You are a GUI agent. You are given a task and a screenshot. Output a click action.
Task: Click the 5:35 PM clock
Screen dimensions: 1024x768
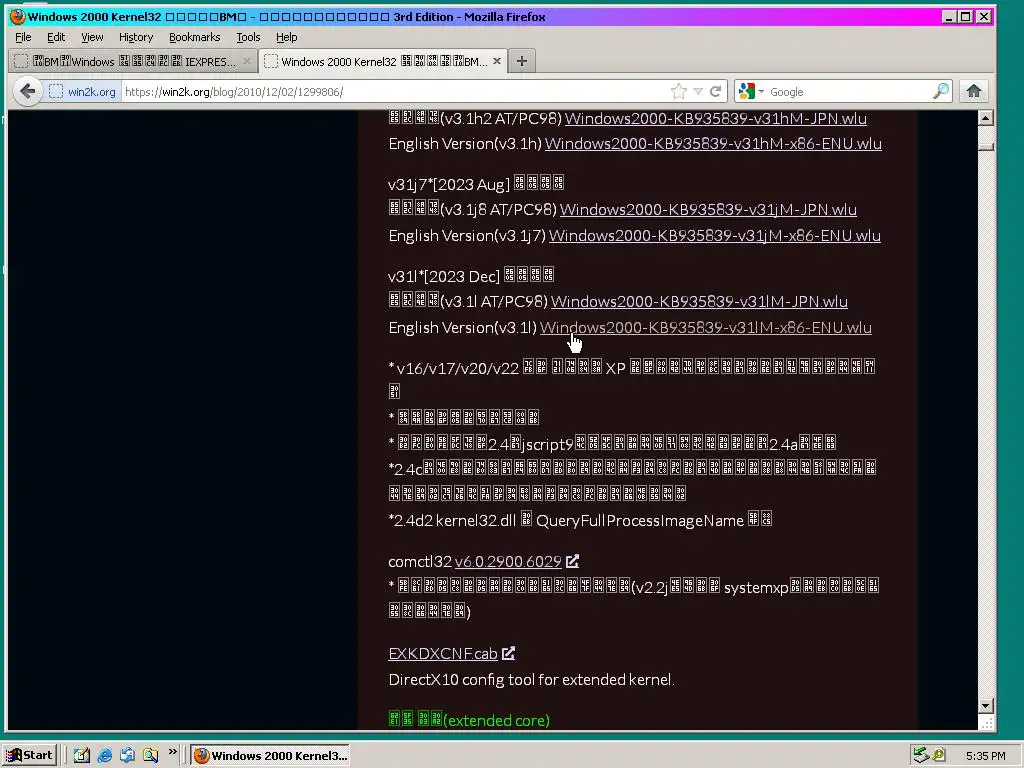coord(985,756)
